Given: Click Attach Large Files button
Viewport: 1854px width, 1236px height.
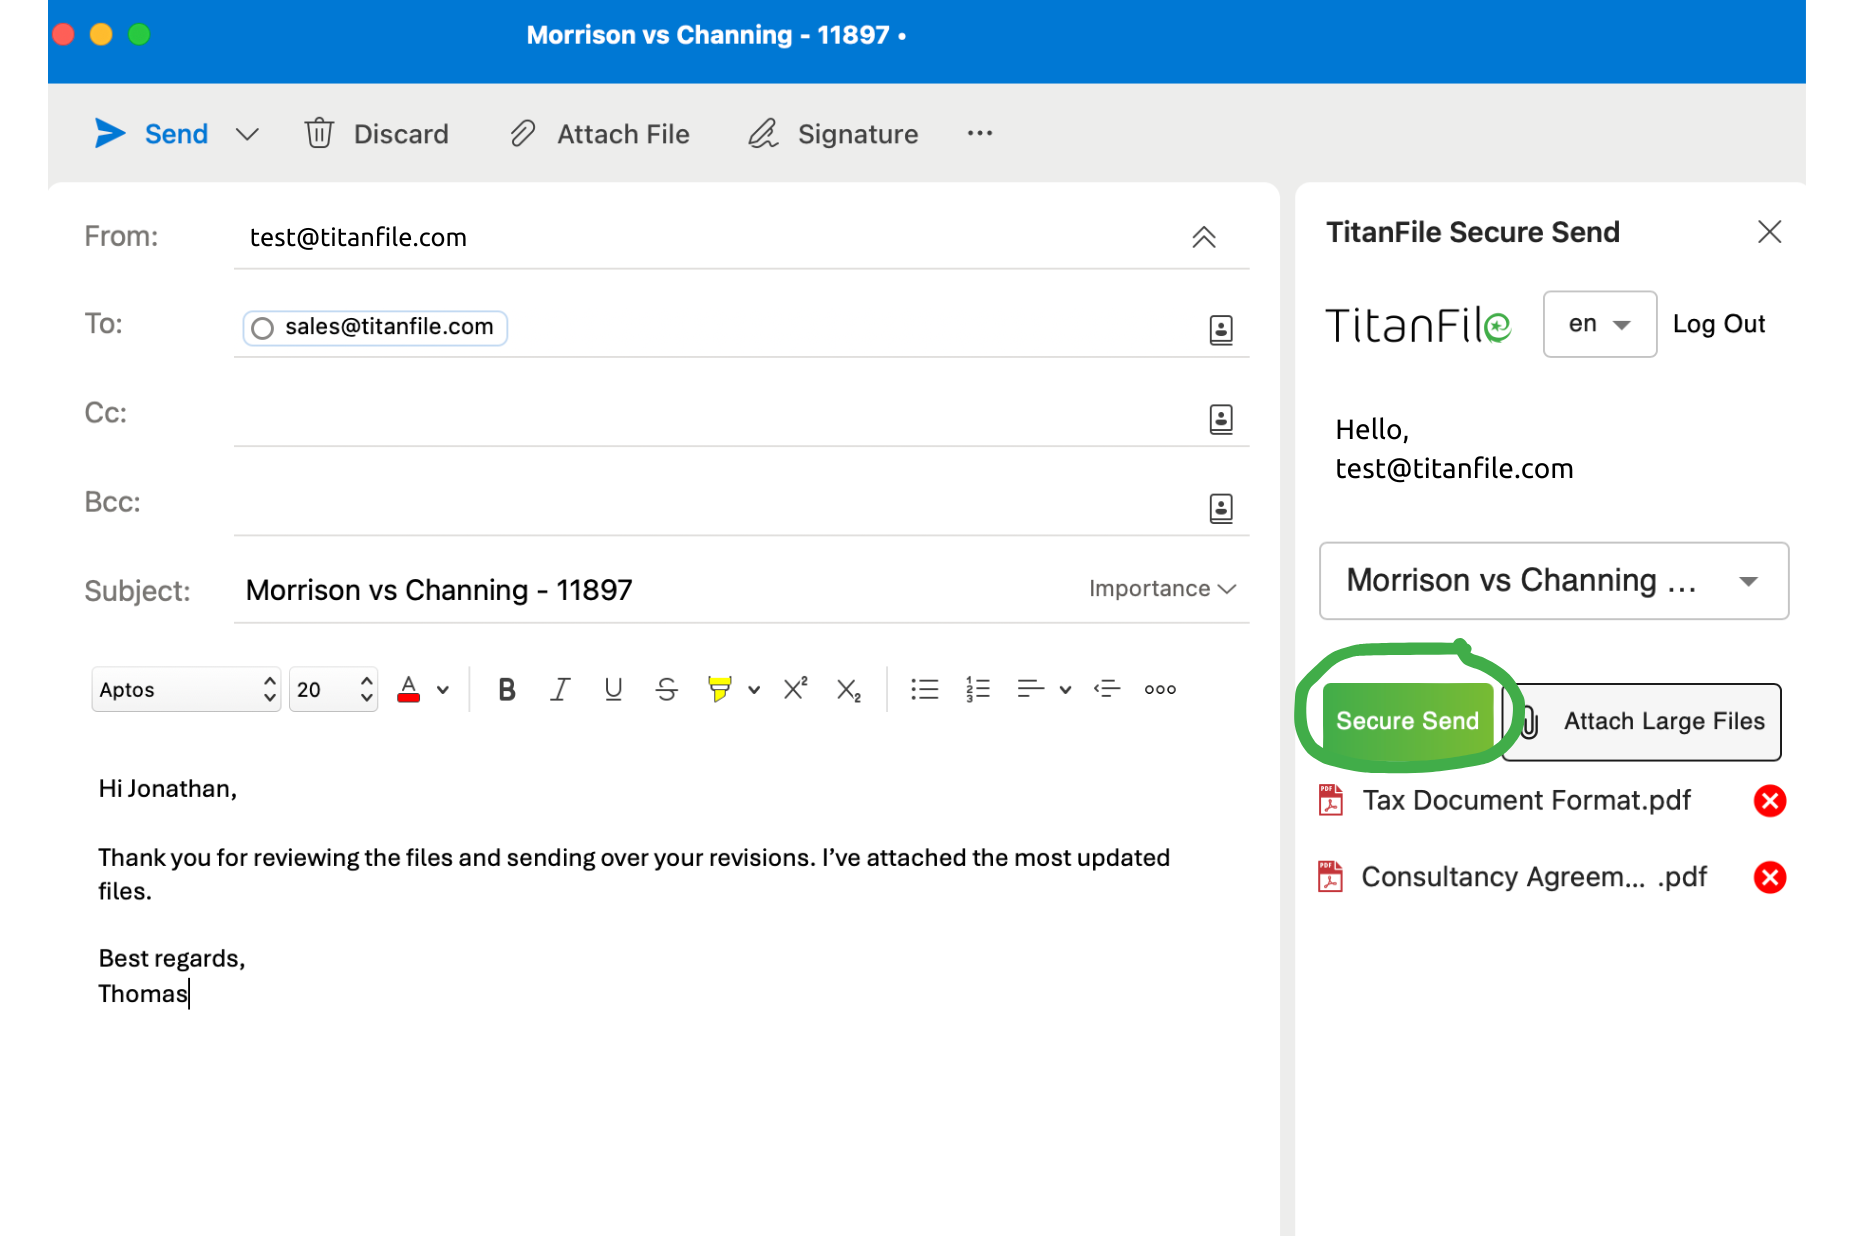Looking at the screenshot, I should click(x=1643, y=721).
